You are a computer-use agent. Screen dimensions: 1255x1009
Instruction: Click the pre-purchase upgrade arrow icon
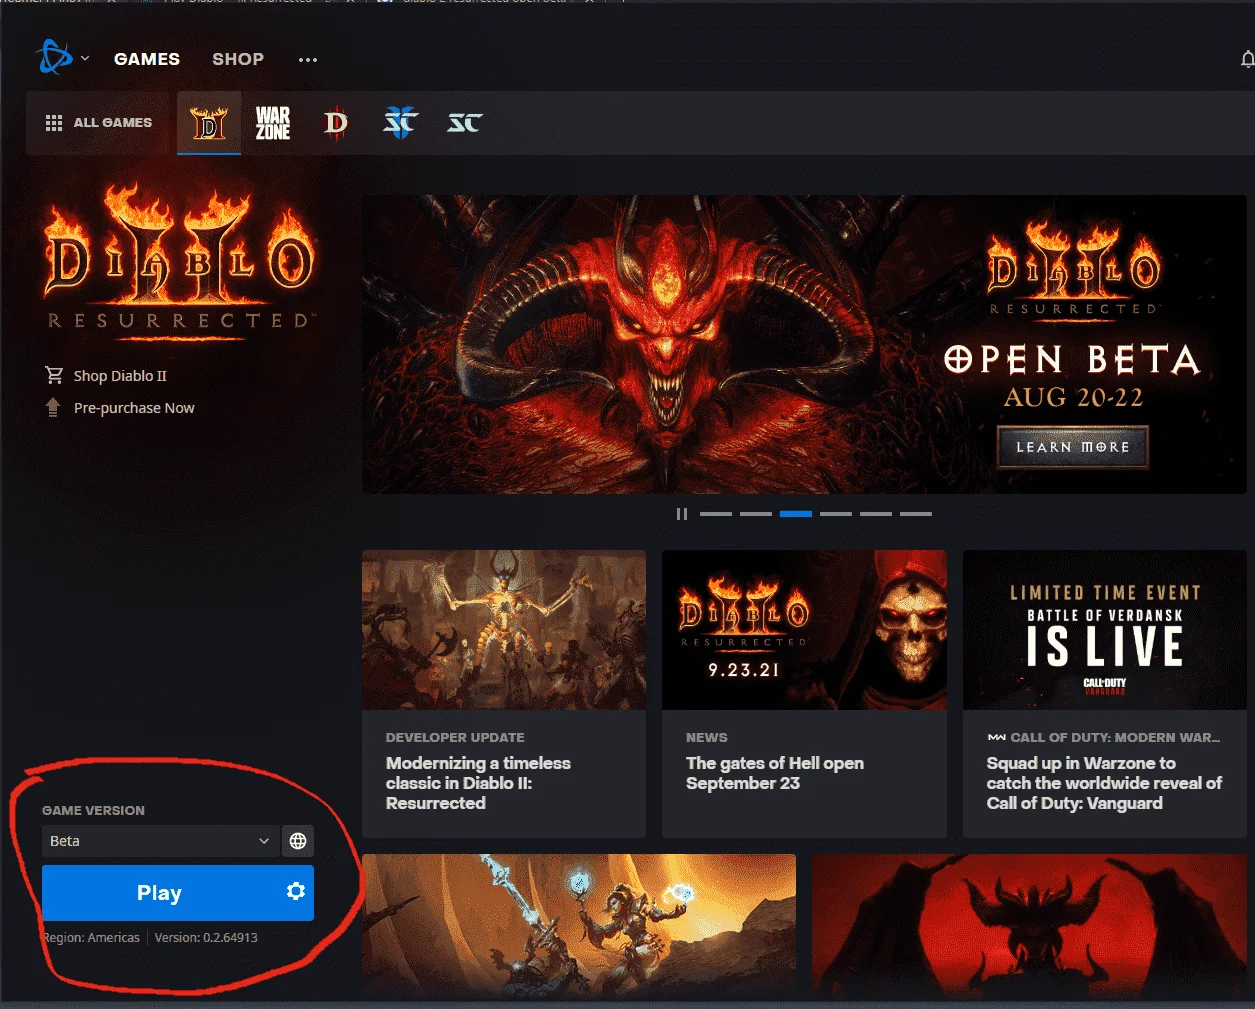click(x=53, y=407)
